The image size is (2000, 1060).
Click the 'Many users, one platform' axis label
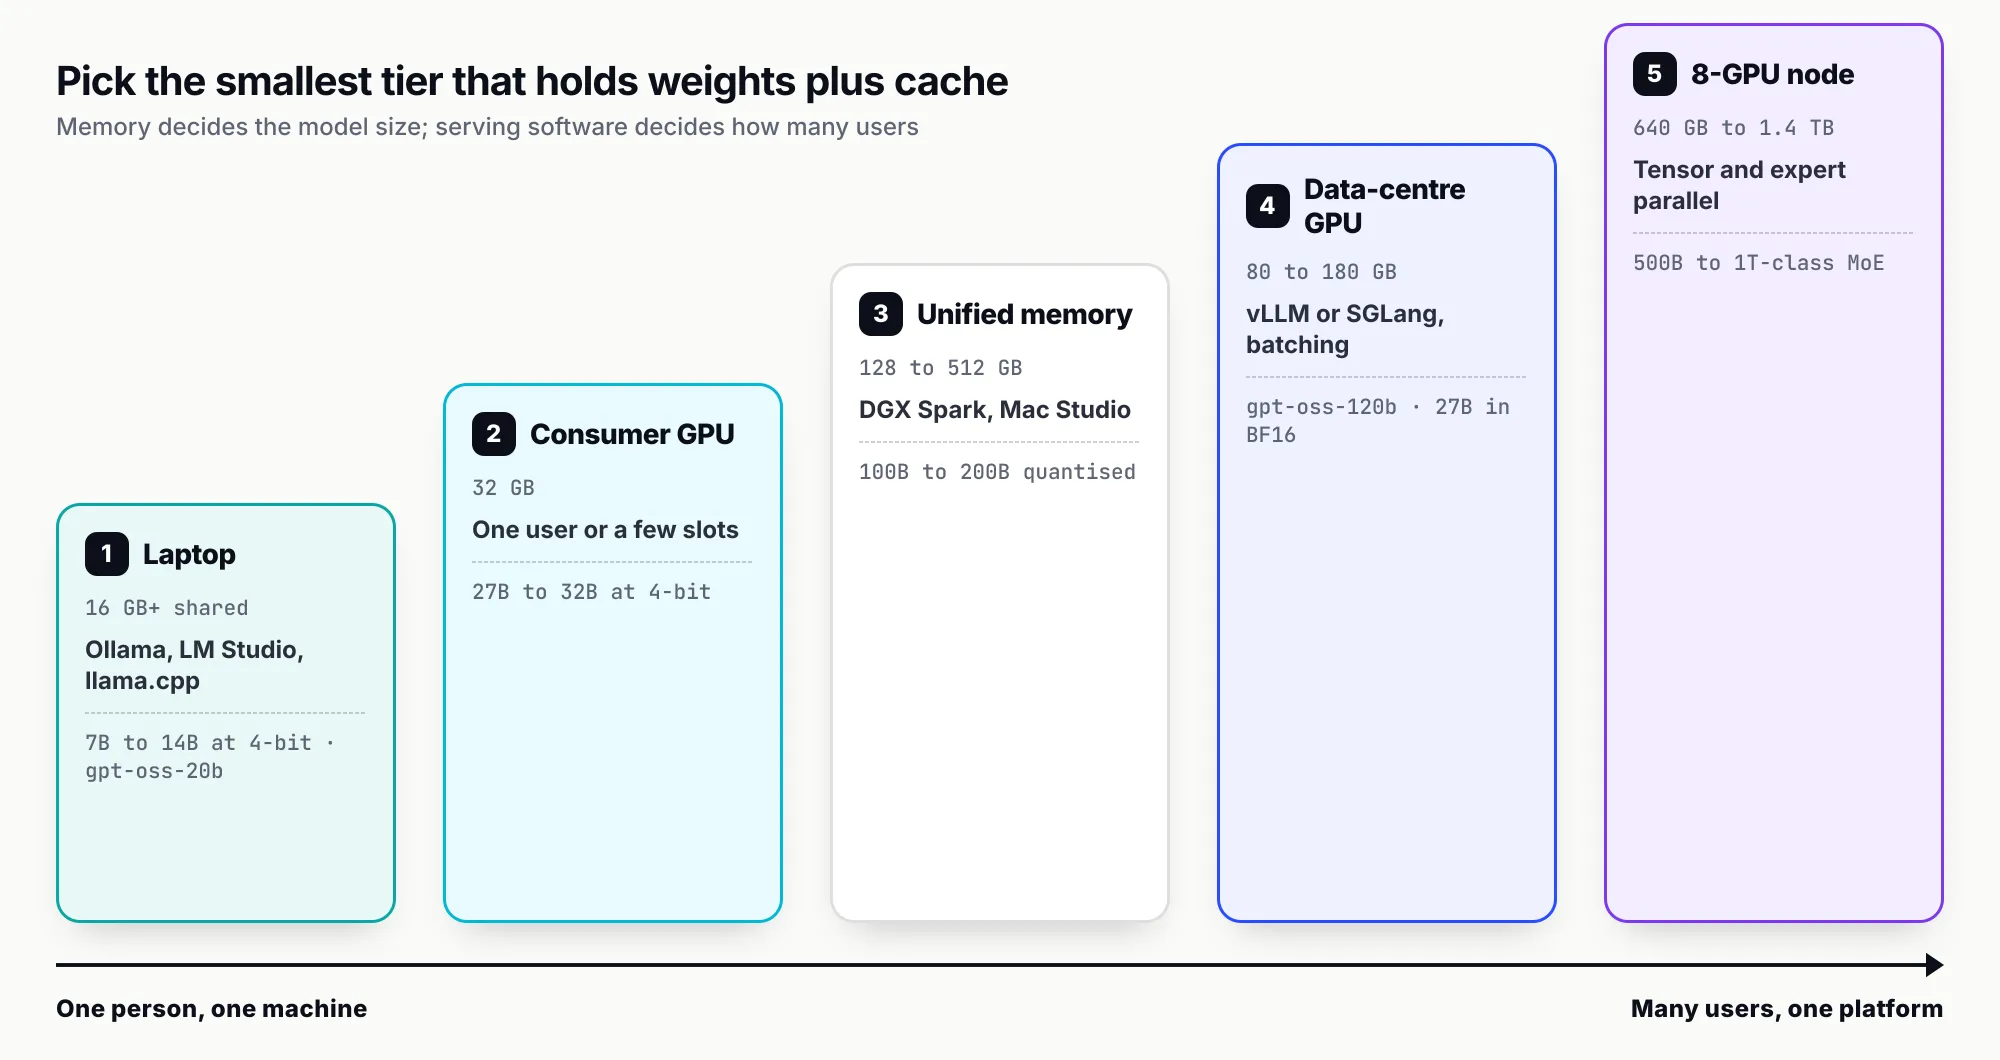click(1786, 1008)
